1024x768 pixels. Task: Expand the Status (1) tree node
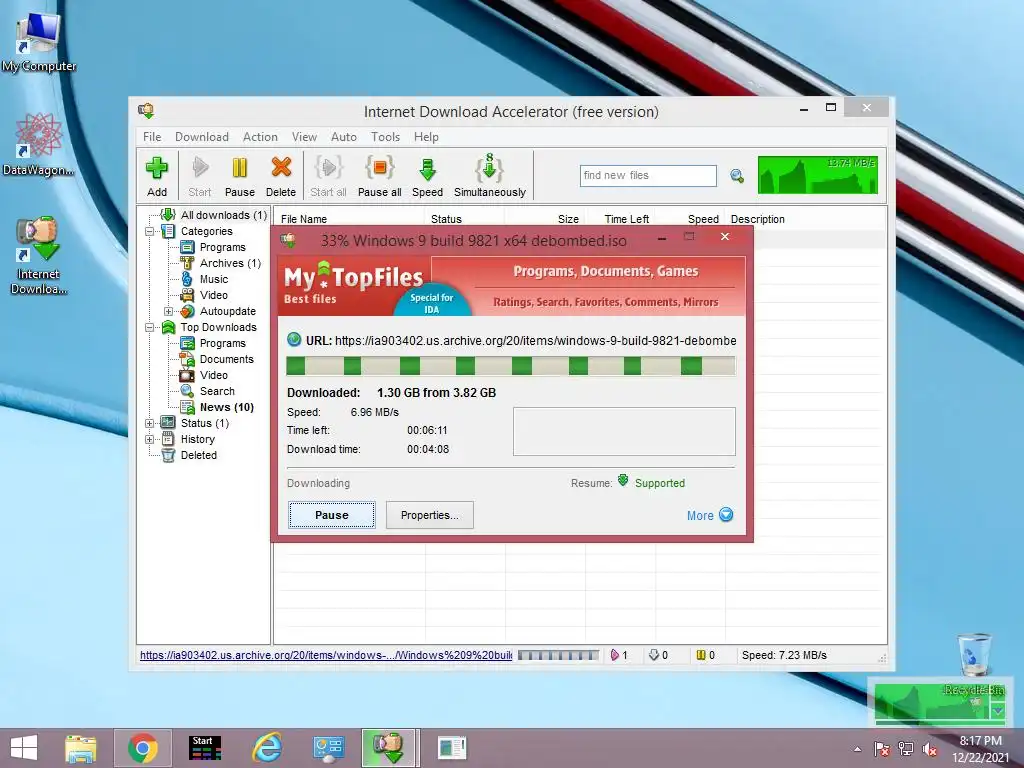point(150,423)
